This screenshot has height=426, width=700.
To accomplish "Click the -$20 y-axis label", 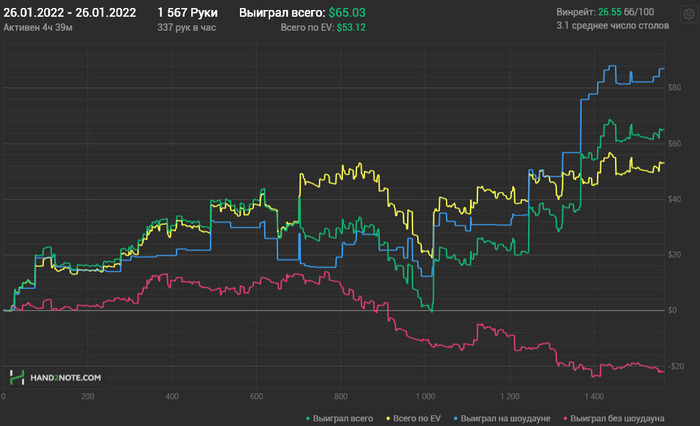I will click(x=676, y=366).
